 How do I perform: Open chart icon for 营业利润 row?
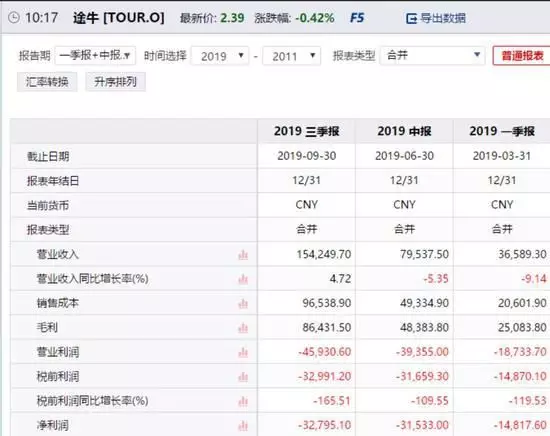pos(243,352)
